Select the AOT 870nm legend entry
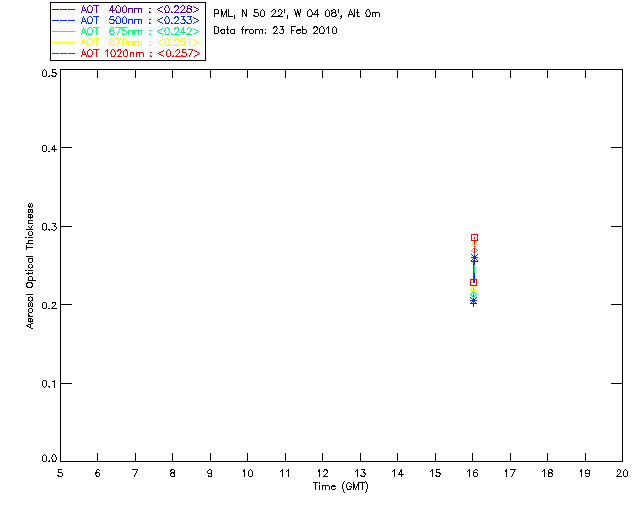The height and width of the screenshot is (512, 640). pos(126,42)
